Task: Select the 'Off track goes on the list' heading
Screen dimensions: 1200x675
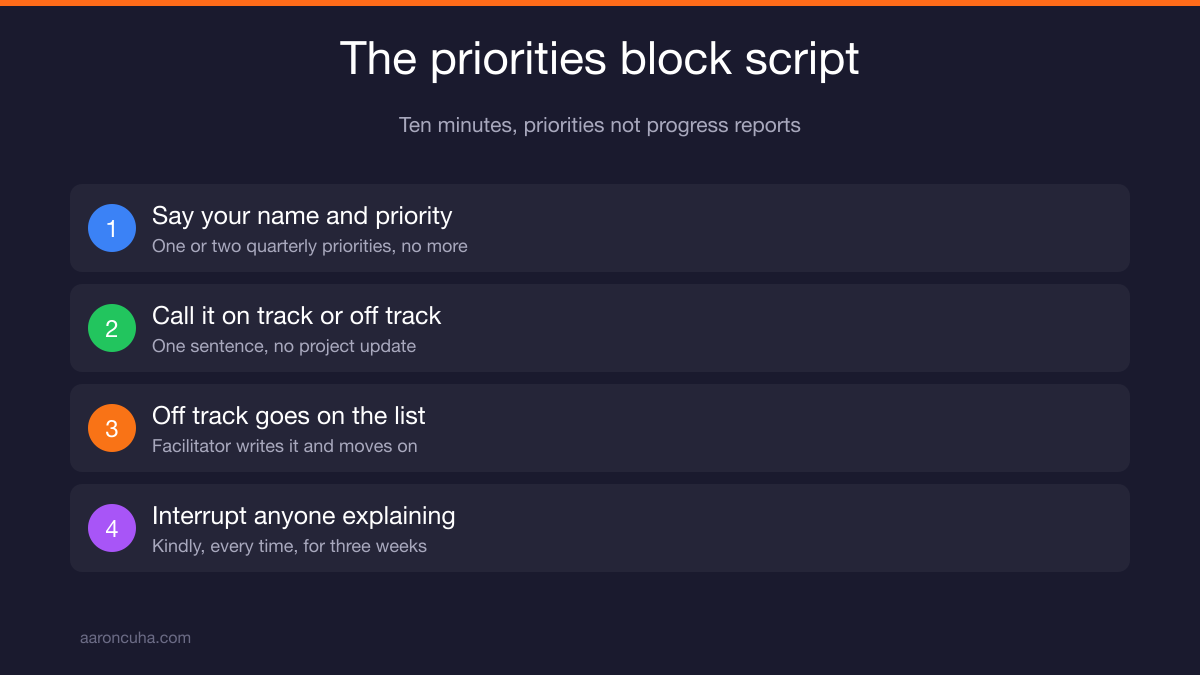Action: 289,416
